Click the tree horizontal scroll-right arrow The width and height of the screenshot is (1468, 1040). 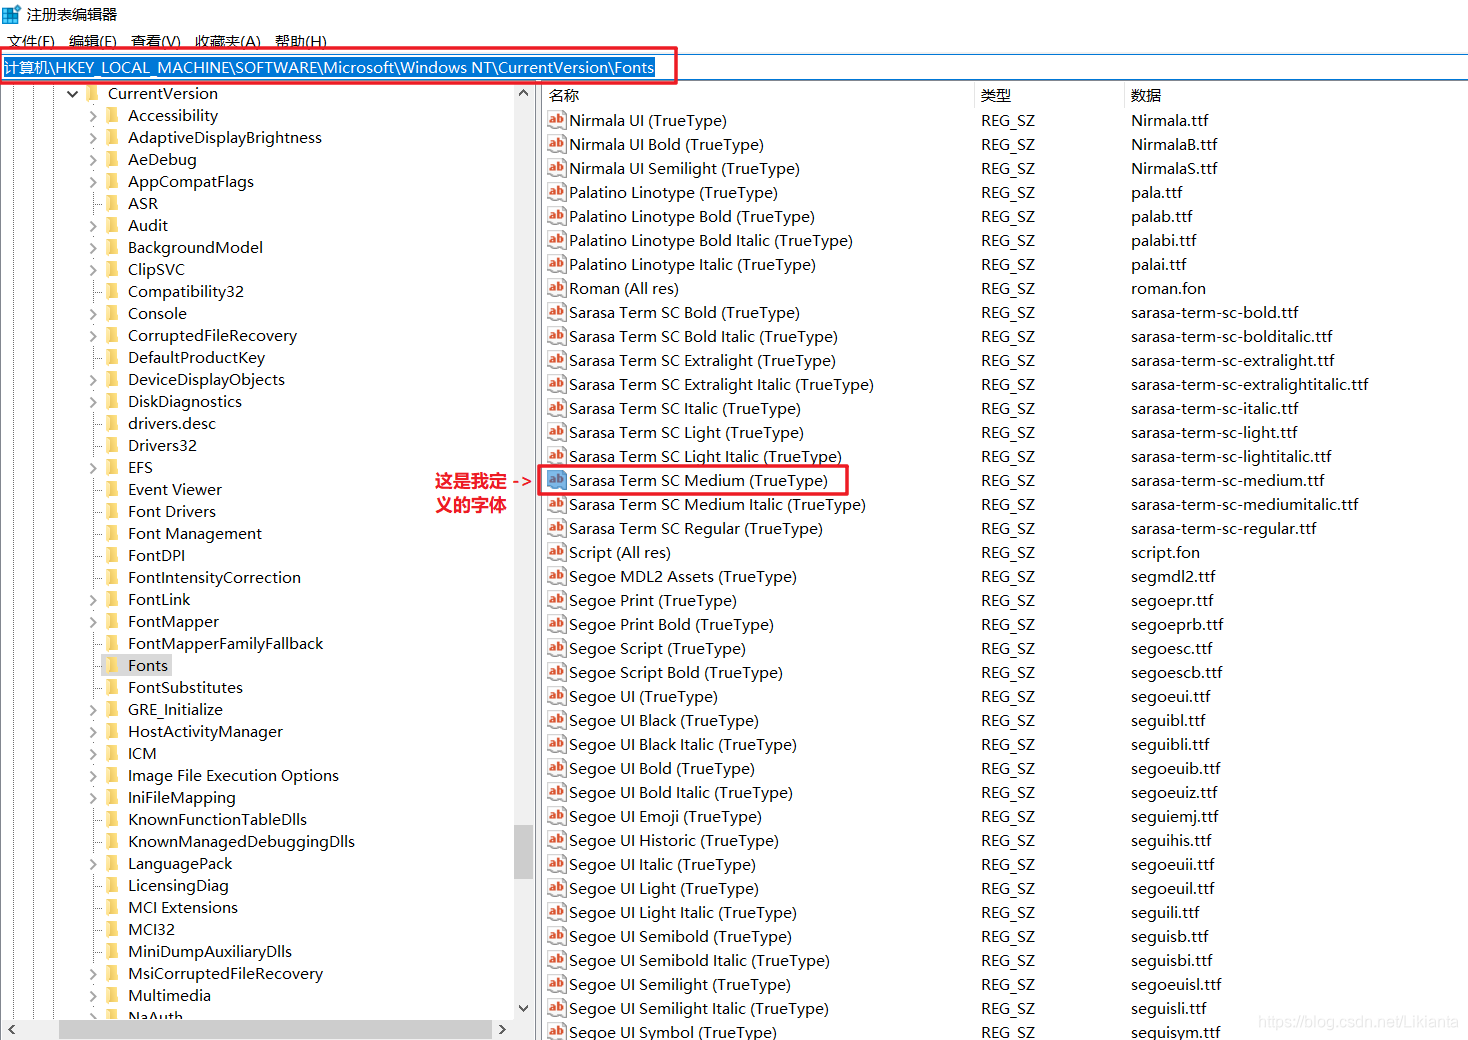[502, 1029]
